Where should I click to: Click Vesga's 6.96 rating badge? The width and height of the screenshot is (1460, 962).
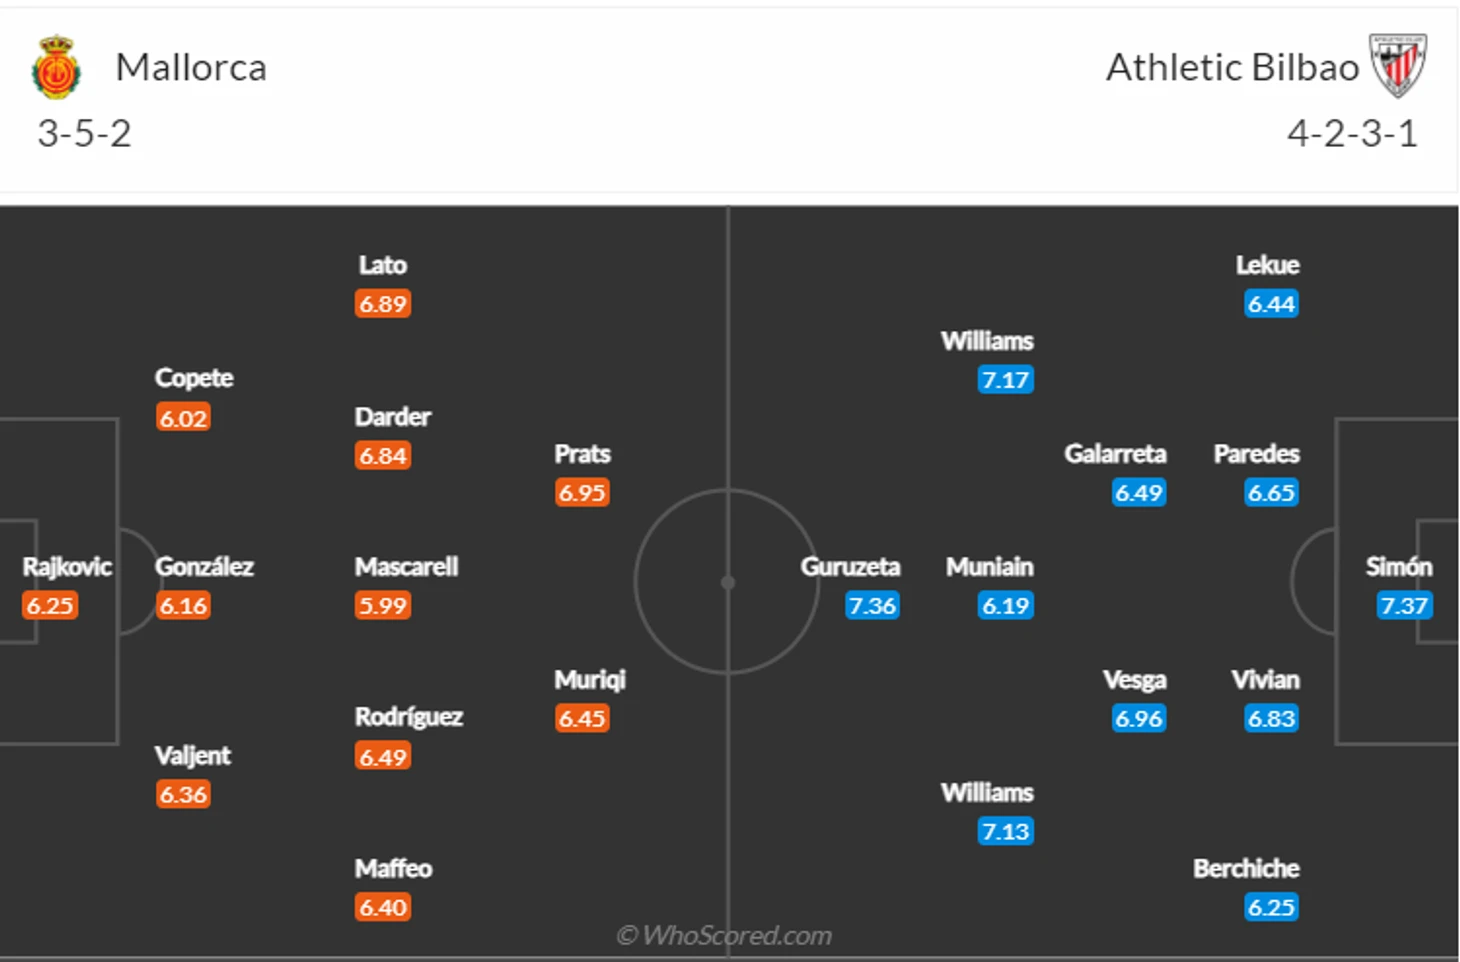click(1139, 719)
